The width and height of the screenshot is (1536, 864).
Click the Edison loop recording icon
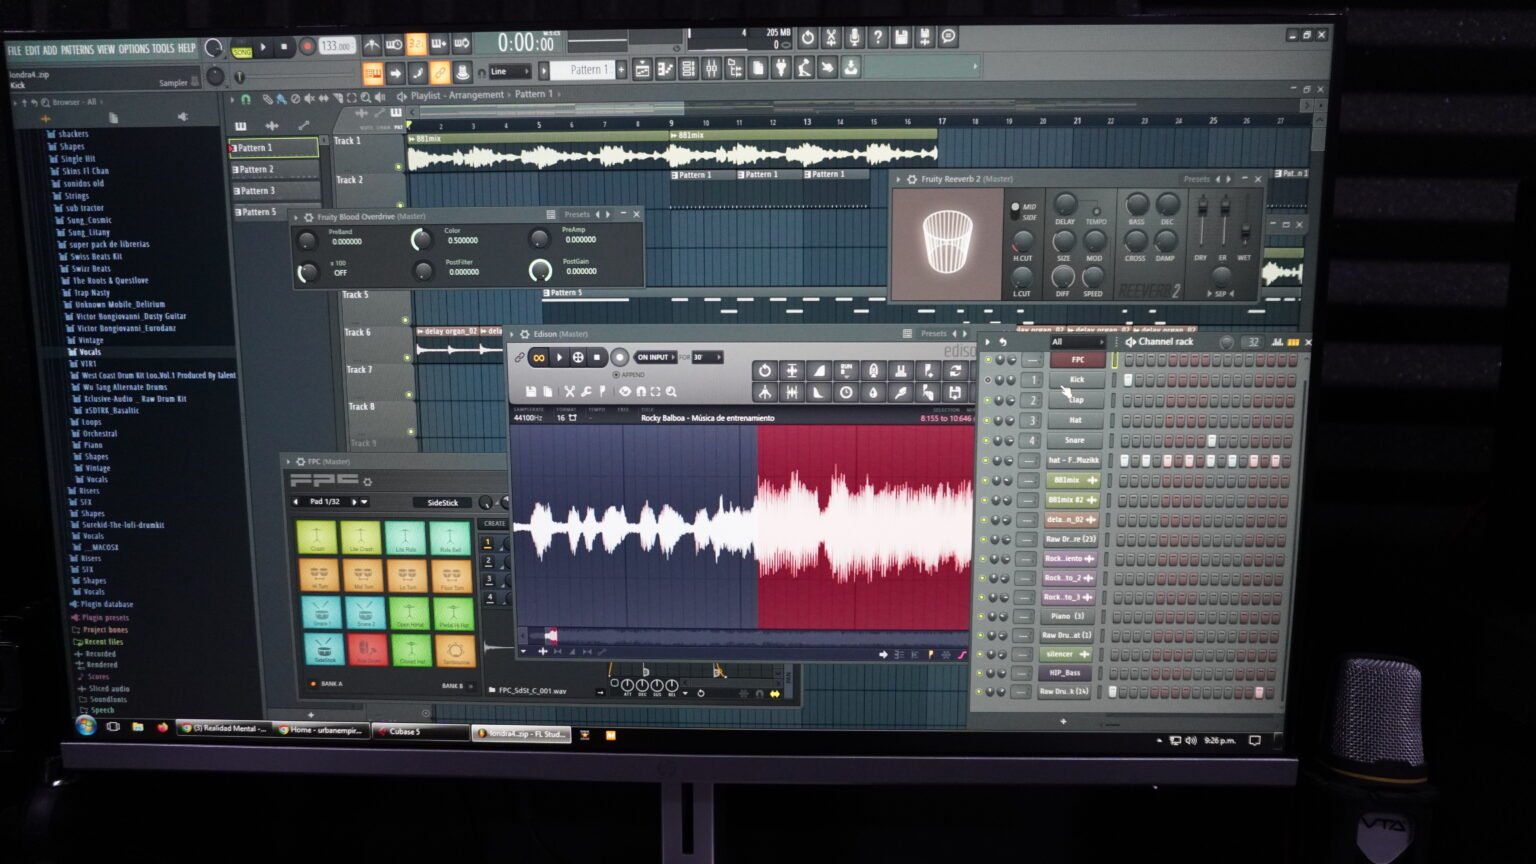click(x=538, y=357)
